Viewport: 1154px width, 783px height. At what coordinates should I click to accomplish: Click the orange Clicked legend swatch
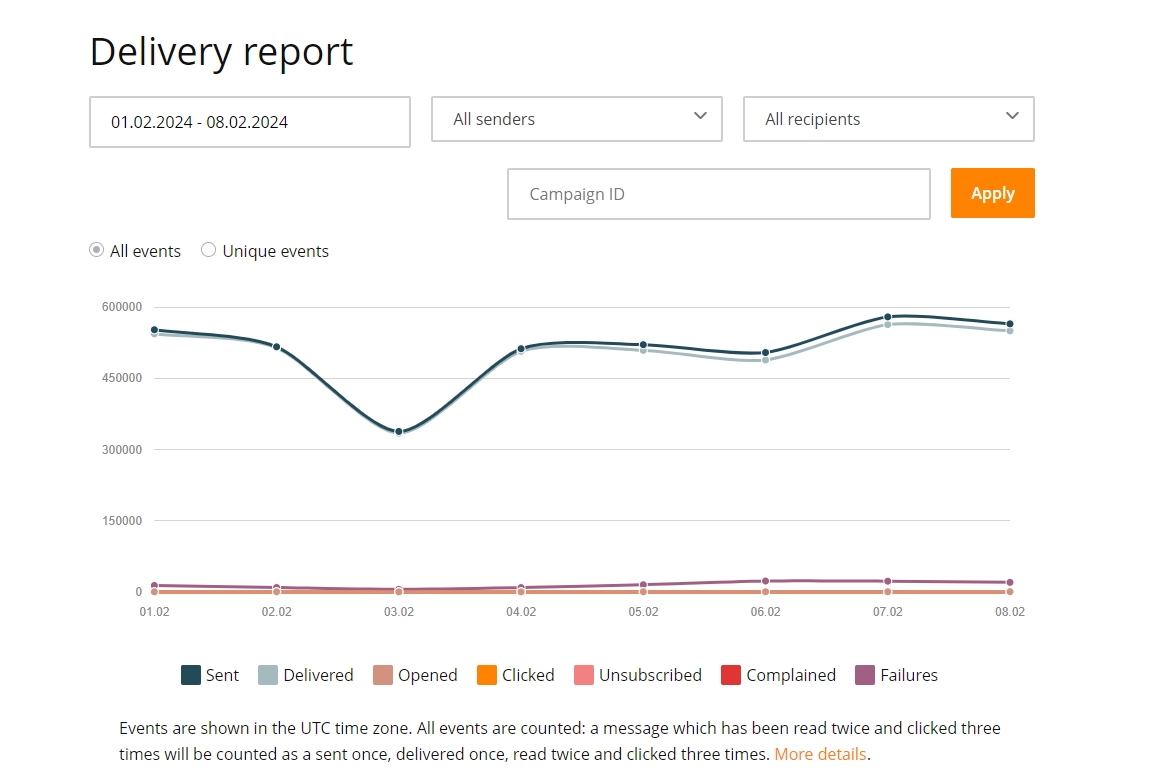tap(486, 675)
